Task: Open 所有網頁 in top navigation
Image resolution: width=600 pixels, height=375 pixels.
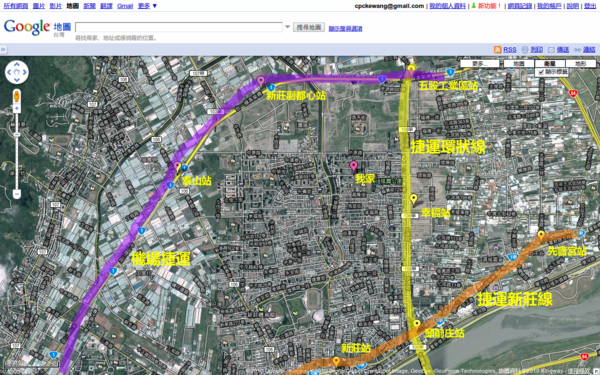Action: click(16, 6)
